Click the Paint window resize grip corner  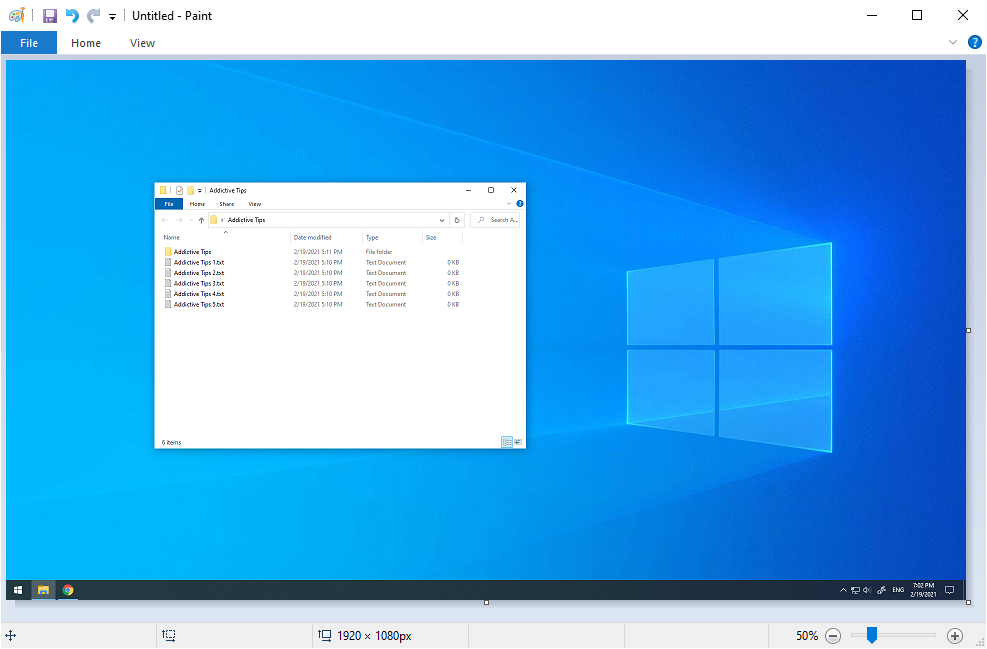pos(979,641)
